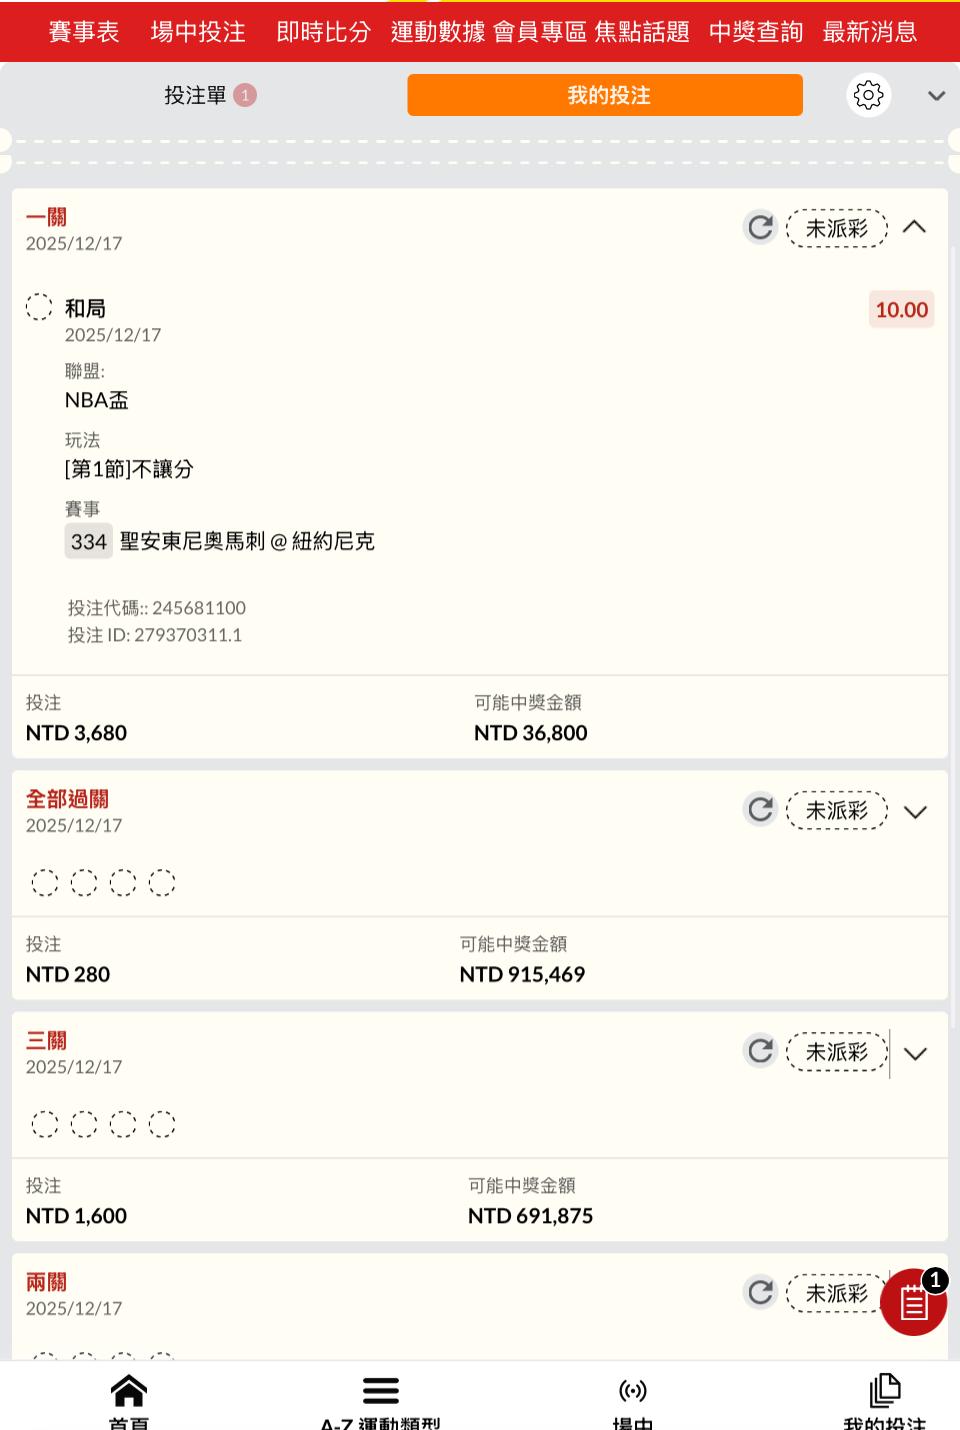Collapse the 一關 bet details

(914, 227)
